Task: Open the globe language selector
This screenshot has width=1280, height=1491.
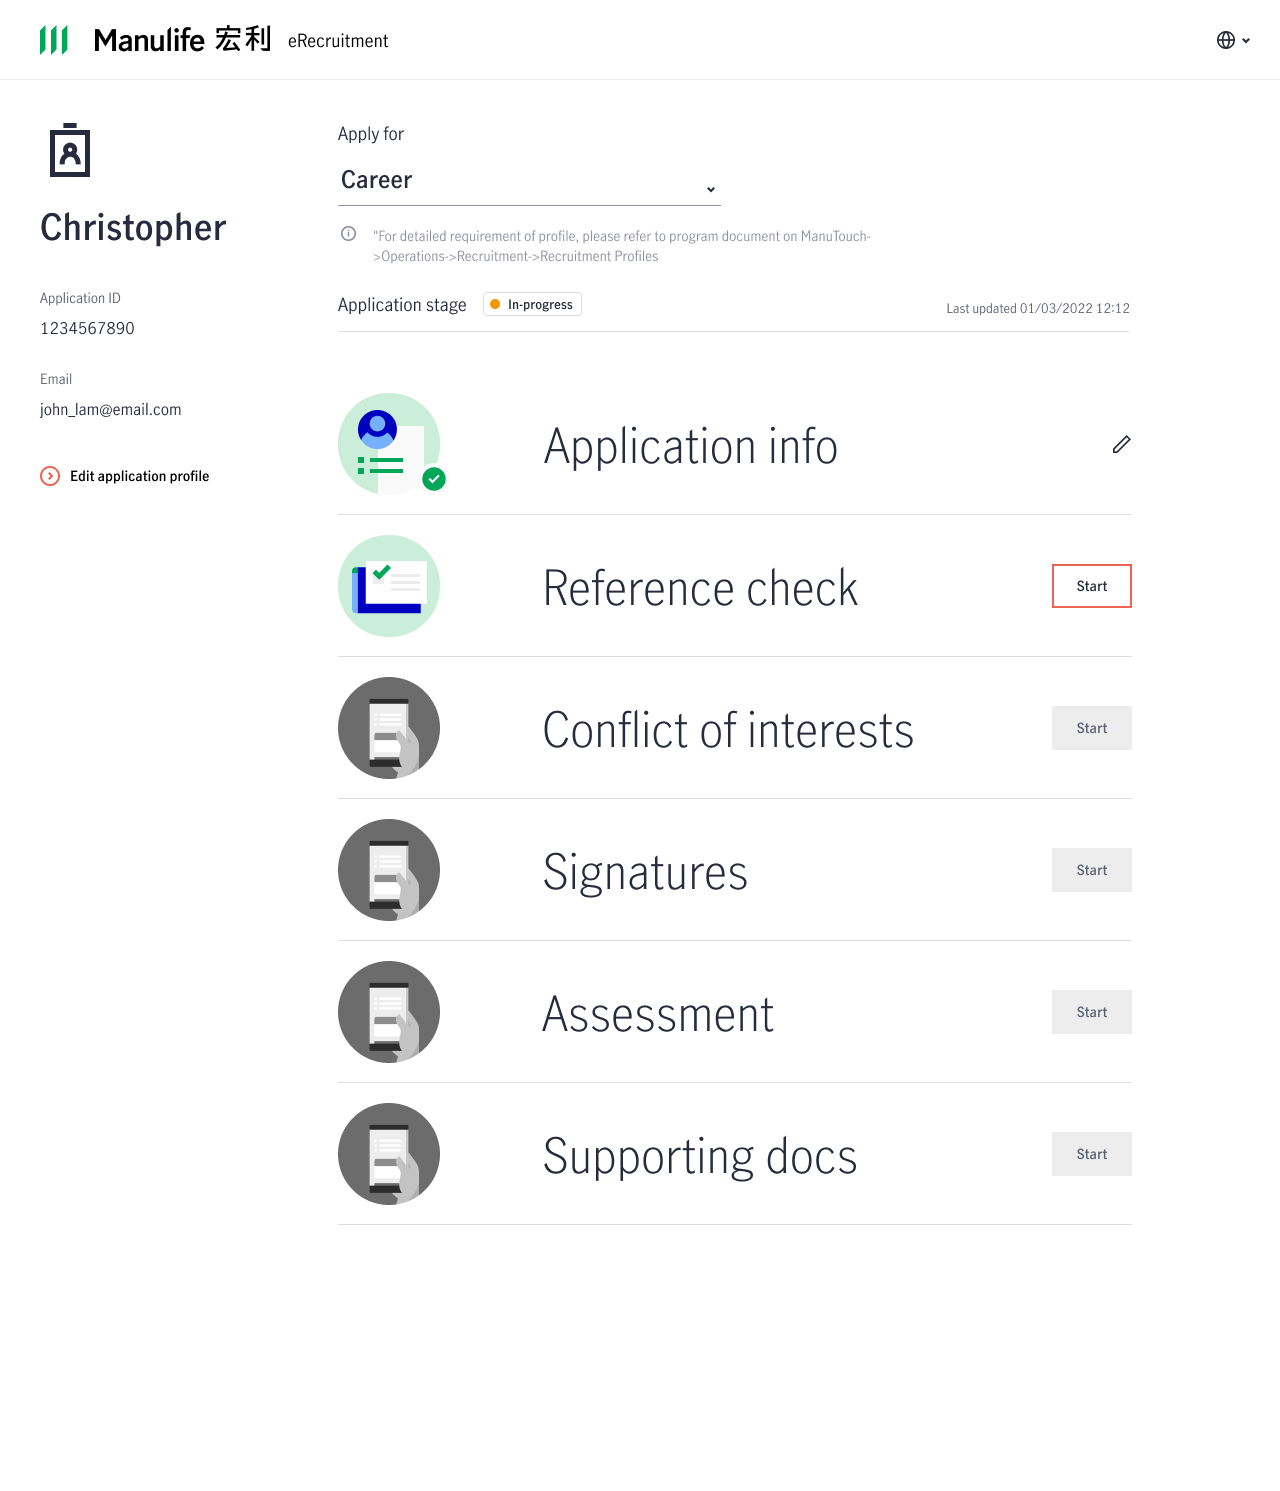Action: click(1233, 40)
